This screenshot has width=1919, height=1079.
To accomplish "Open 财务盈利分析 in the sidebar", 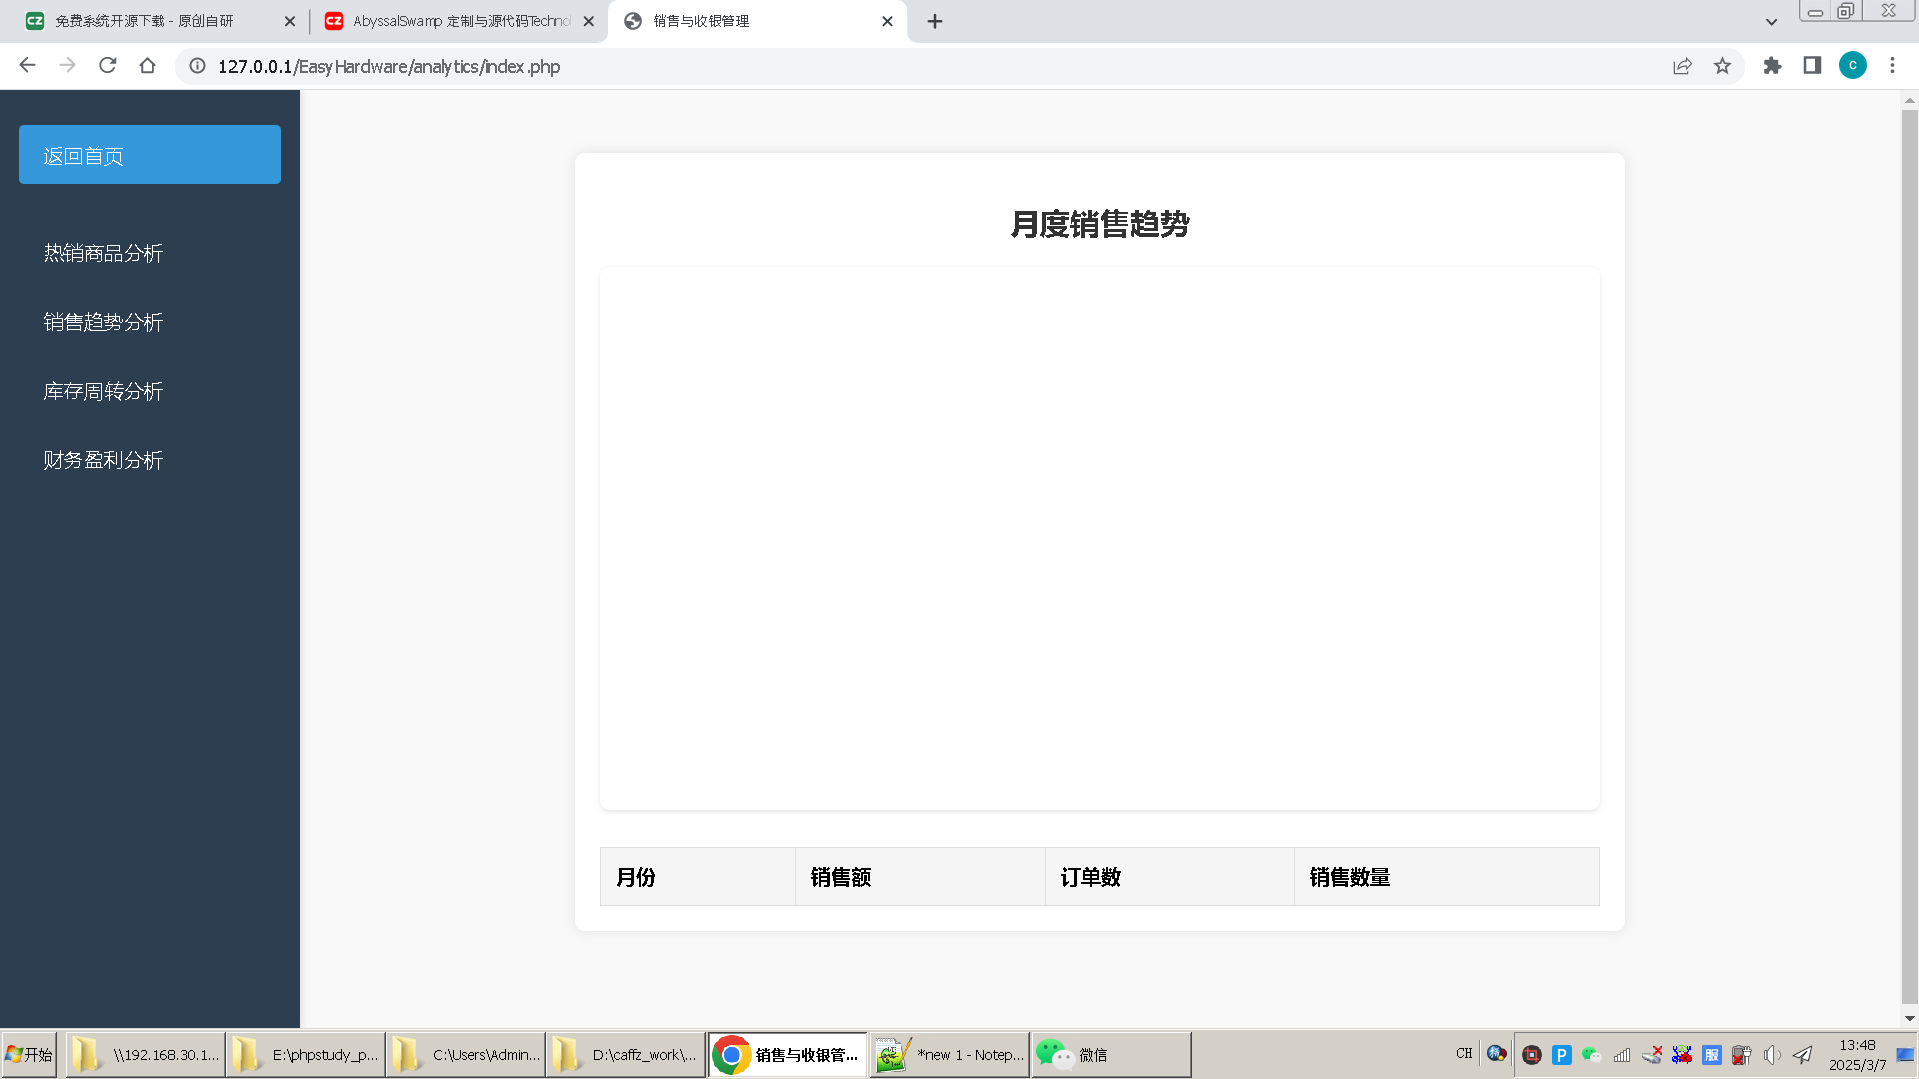I will (103, 460).
